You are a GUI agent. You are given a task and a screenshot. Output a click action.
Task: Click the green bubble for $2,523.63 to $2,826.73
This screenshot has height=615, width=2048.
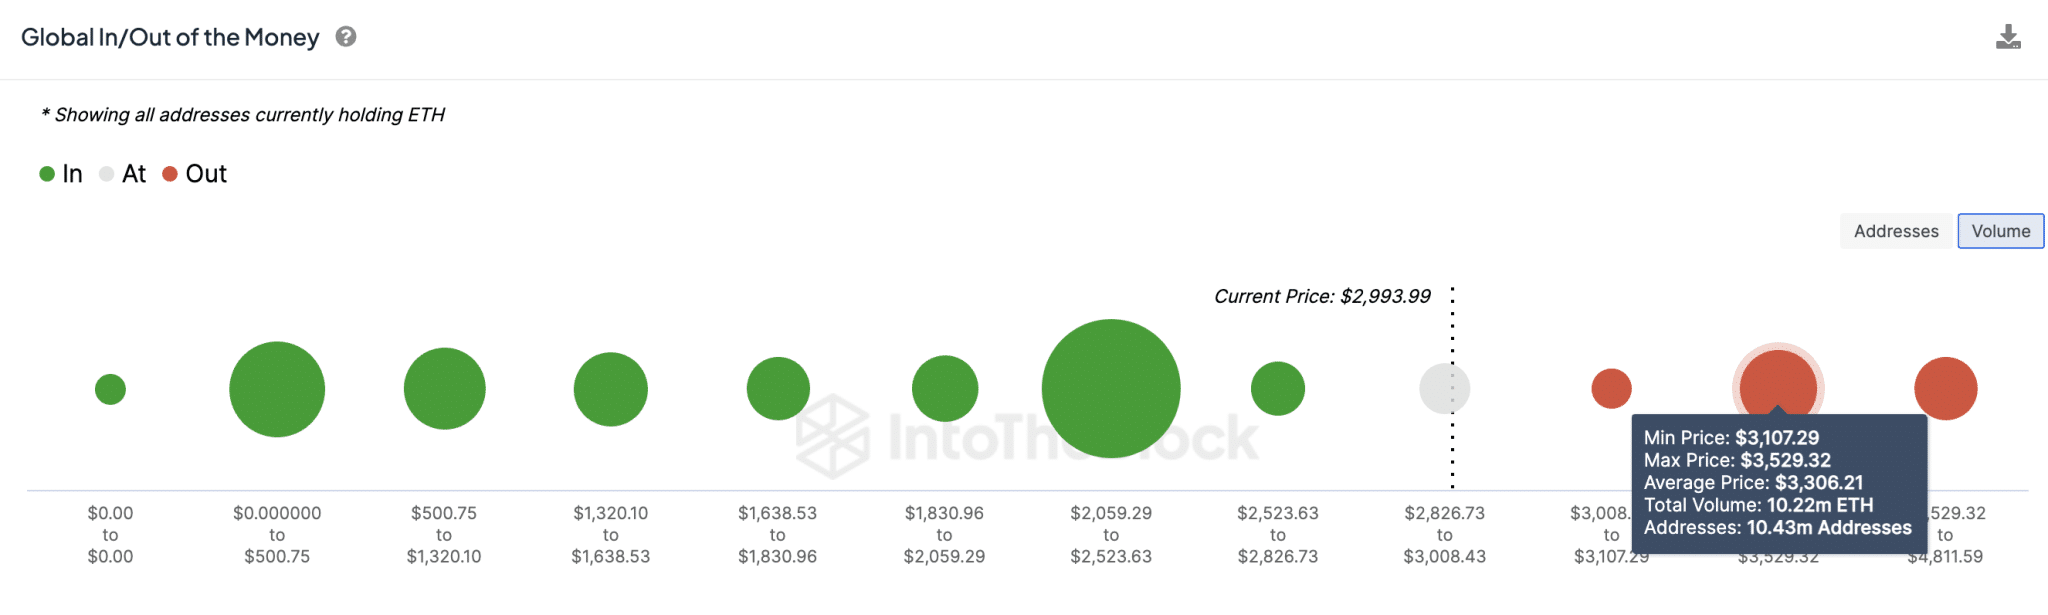[1277, 389]
